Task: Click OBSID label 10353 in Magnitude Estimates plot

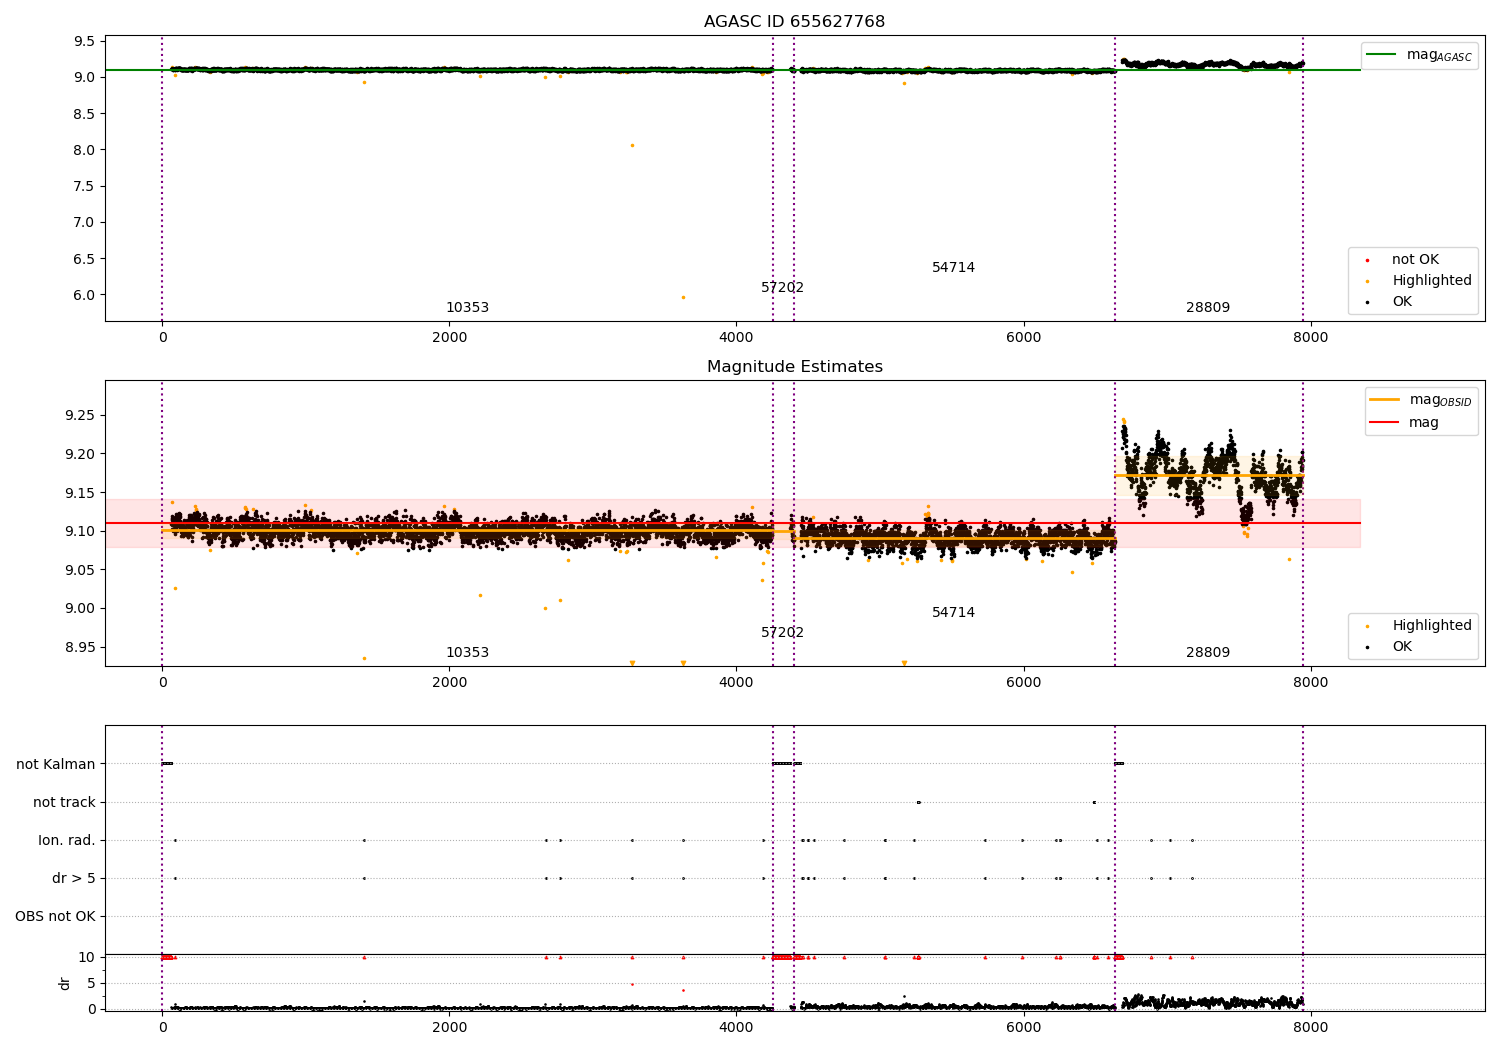Action: 467,652
